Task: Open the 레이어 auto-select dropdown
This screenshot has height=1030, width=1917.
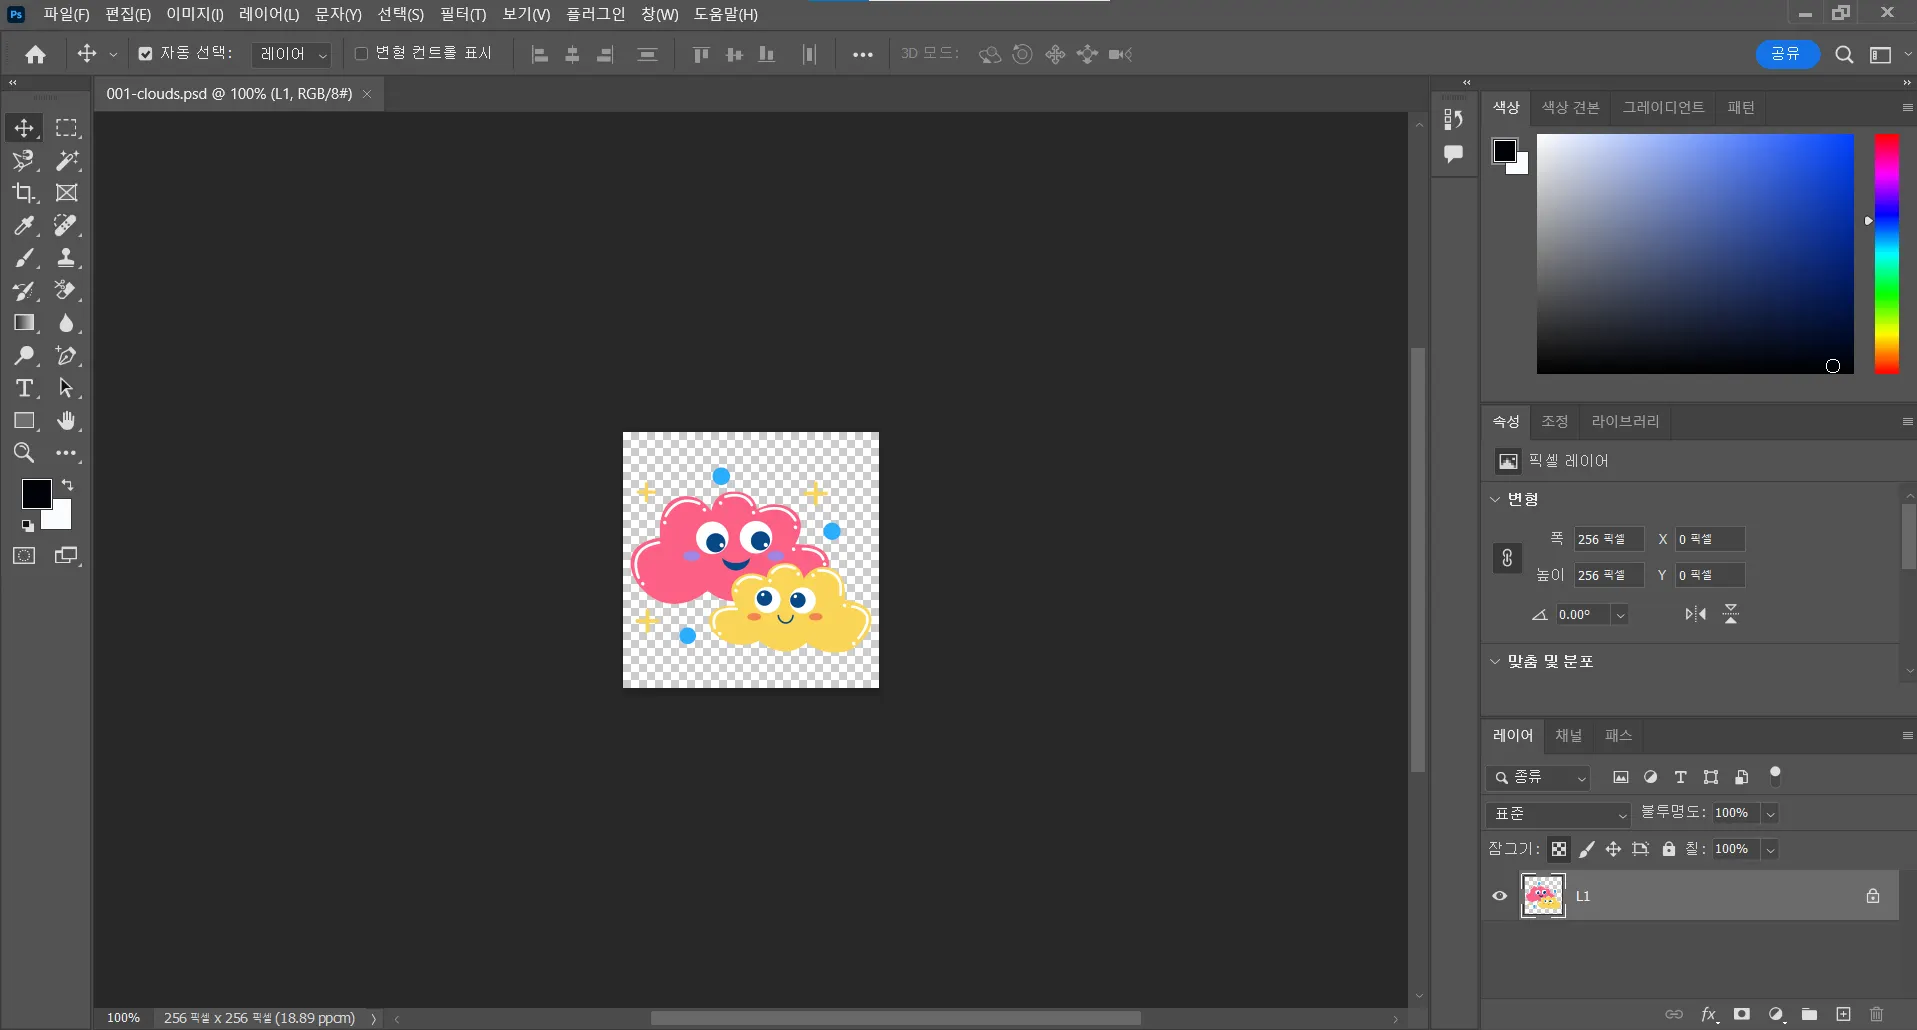Action: pos(291,54)
